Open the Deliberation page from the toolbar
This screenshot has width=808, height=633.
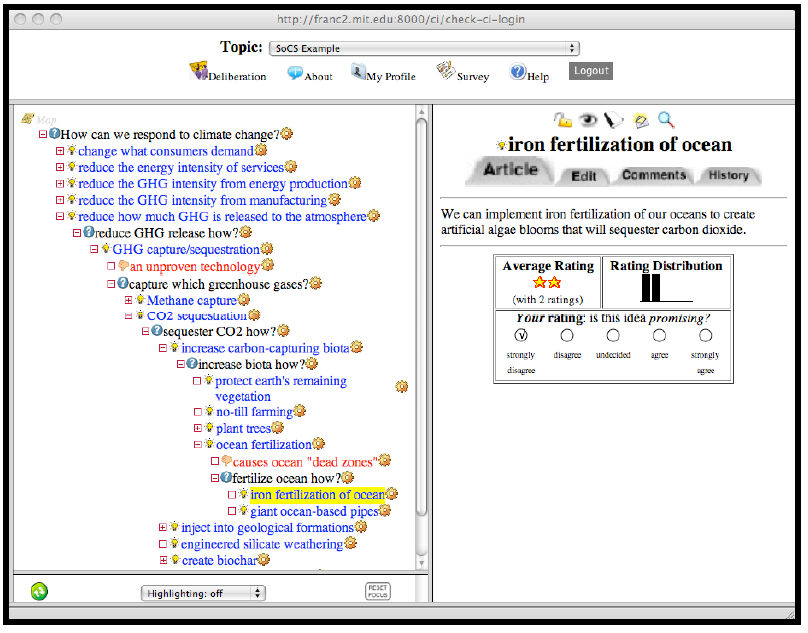click(229, 74)
